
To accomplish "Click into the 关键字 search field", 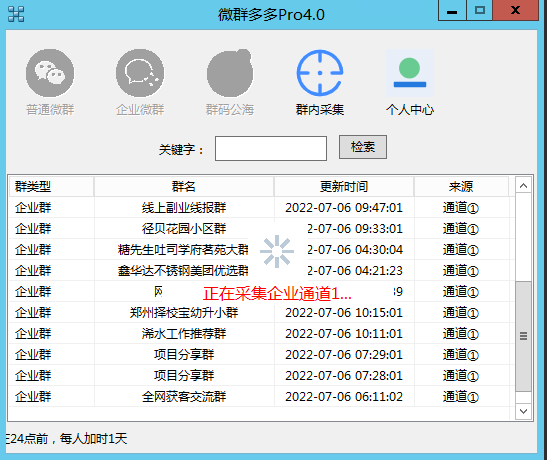I will (271, 149).
